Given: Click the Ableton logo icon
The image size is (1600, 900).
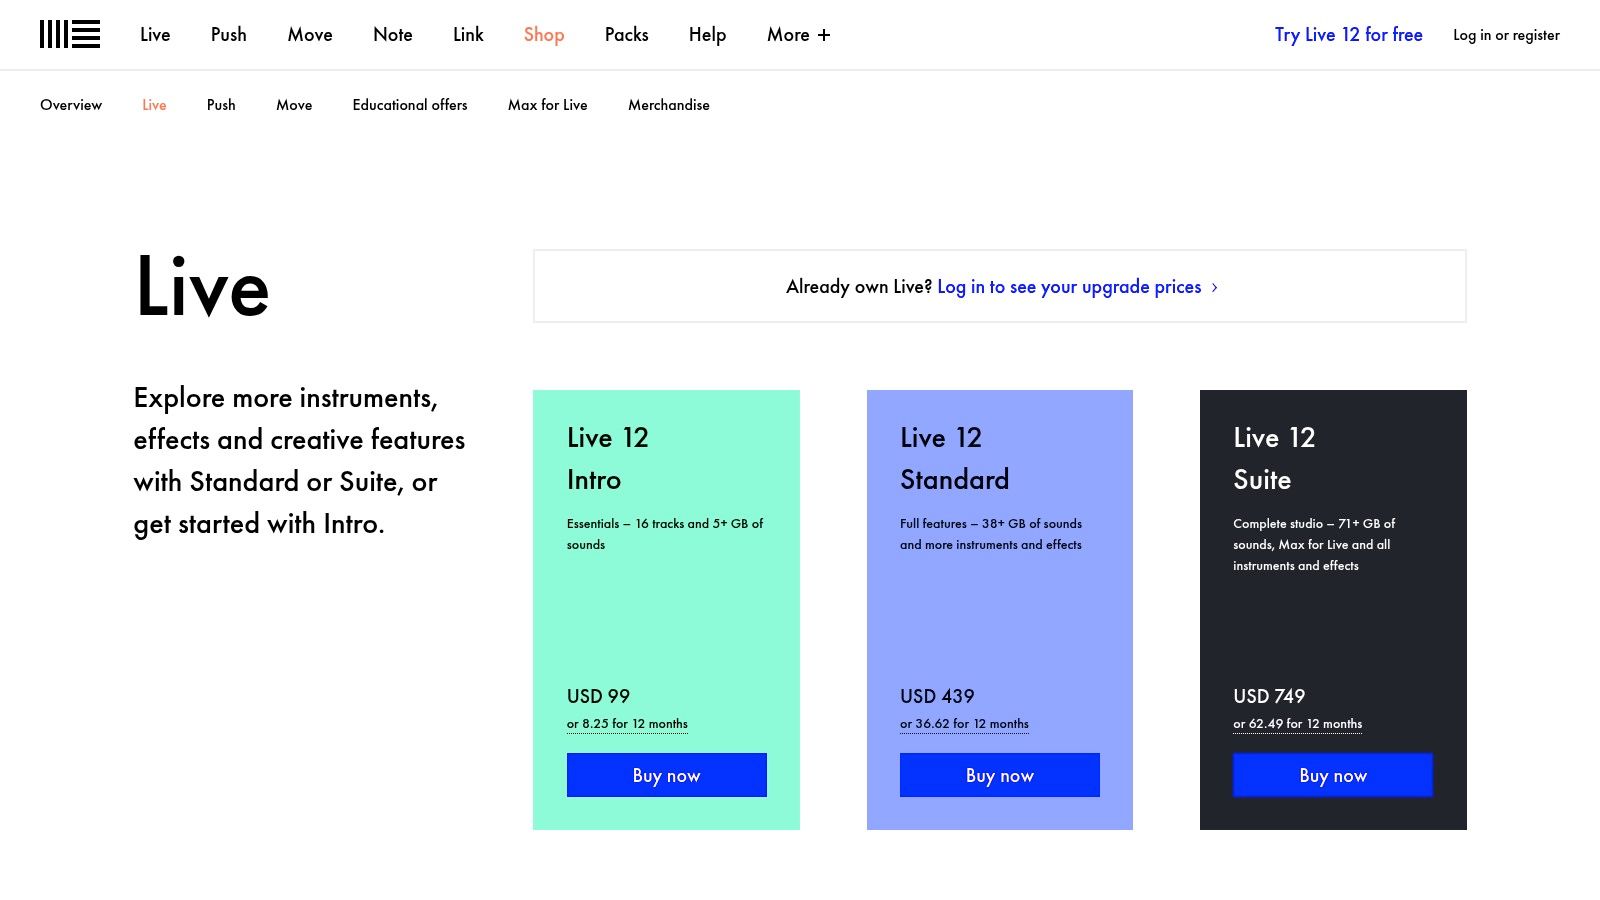Looking at the screenshot, I should point(70,34).
